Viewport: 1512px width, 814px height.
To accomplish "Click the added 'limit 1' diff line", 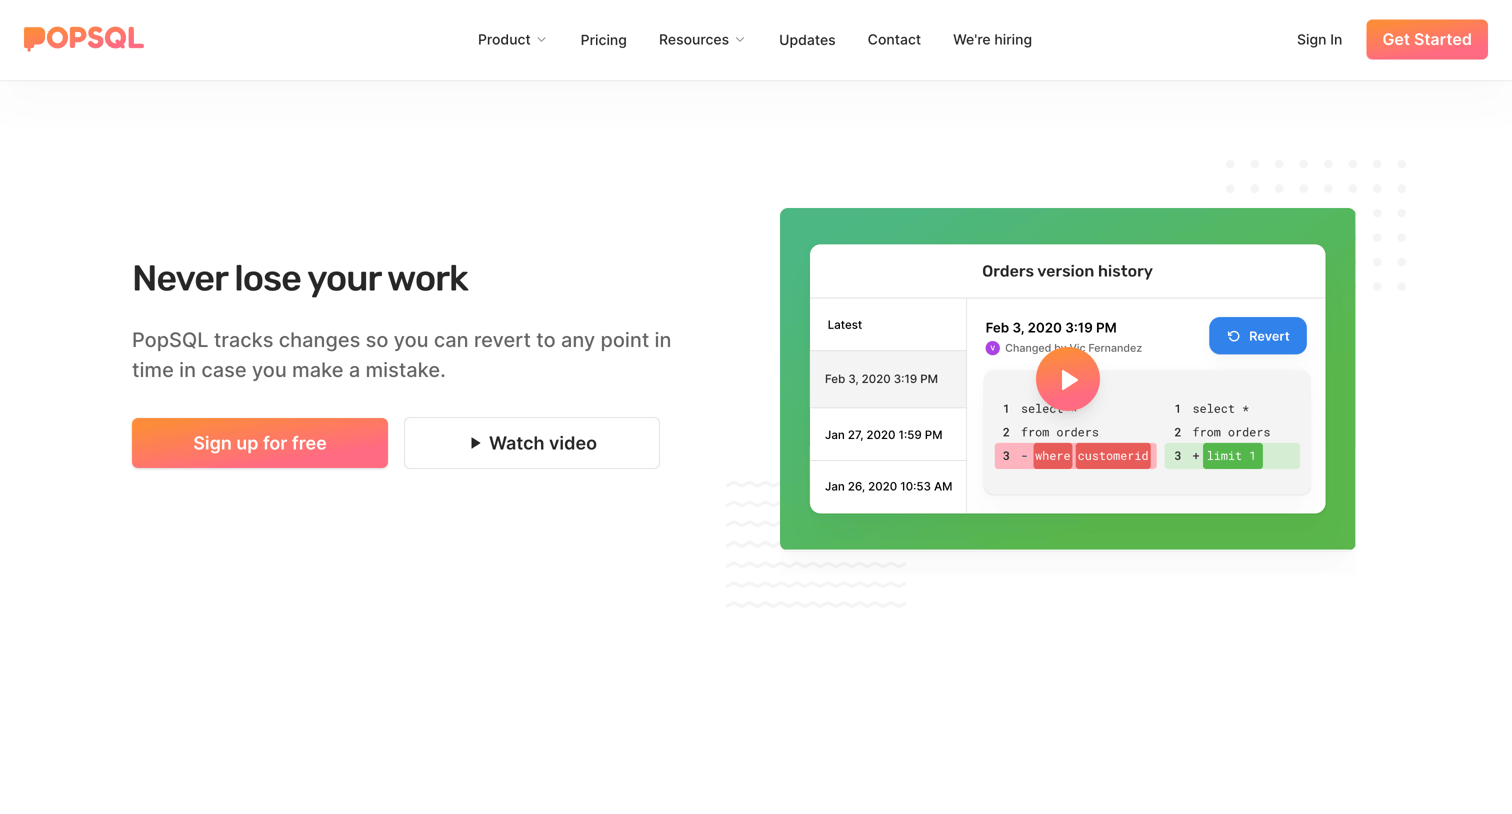I will (x=1232, y=456).
